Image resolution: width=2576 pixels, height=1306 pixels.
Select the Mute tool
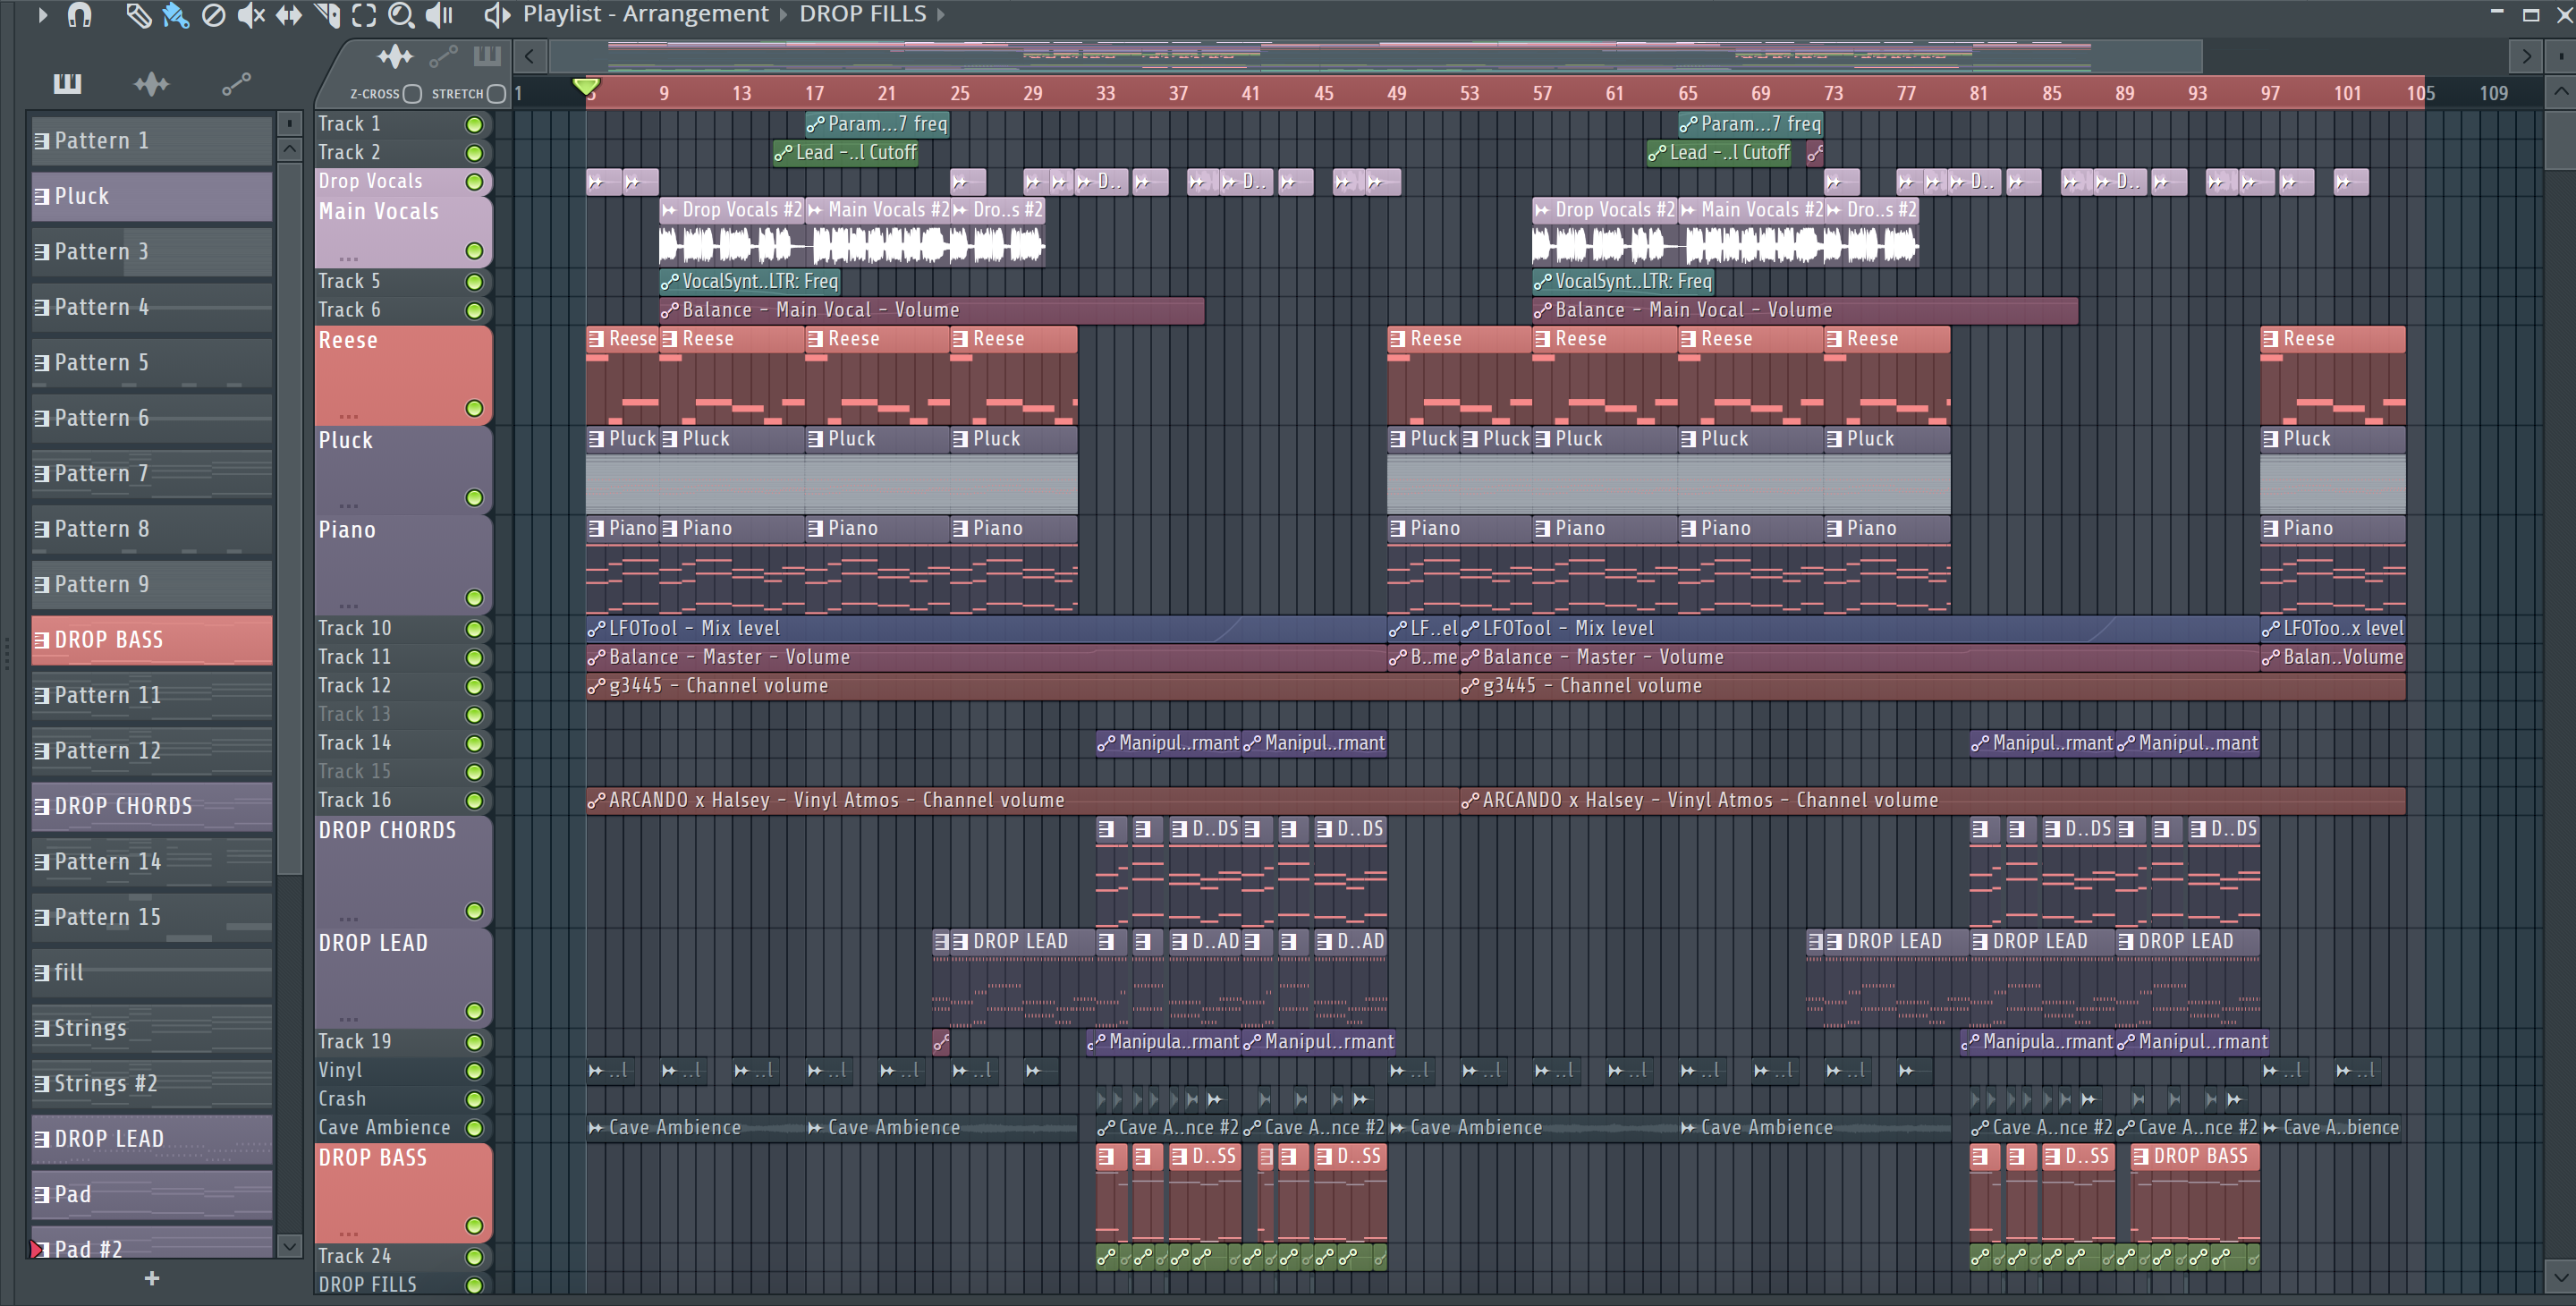[250, 15]
